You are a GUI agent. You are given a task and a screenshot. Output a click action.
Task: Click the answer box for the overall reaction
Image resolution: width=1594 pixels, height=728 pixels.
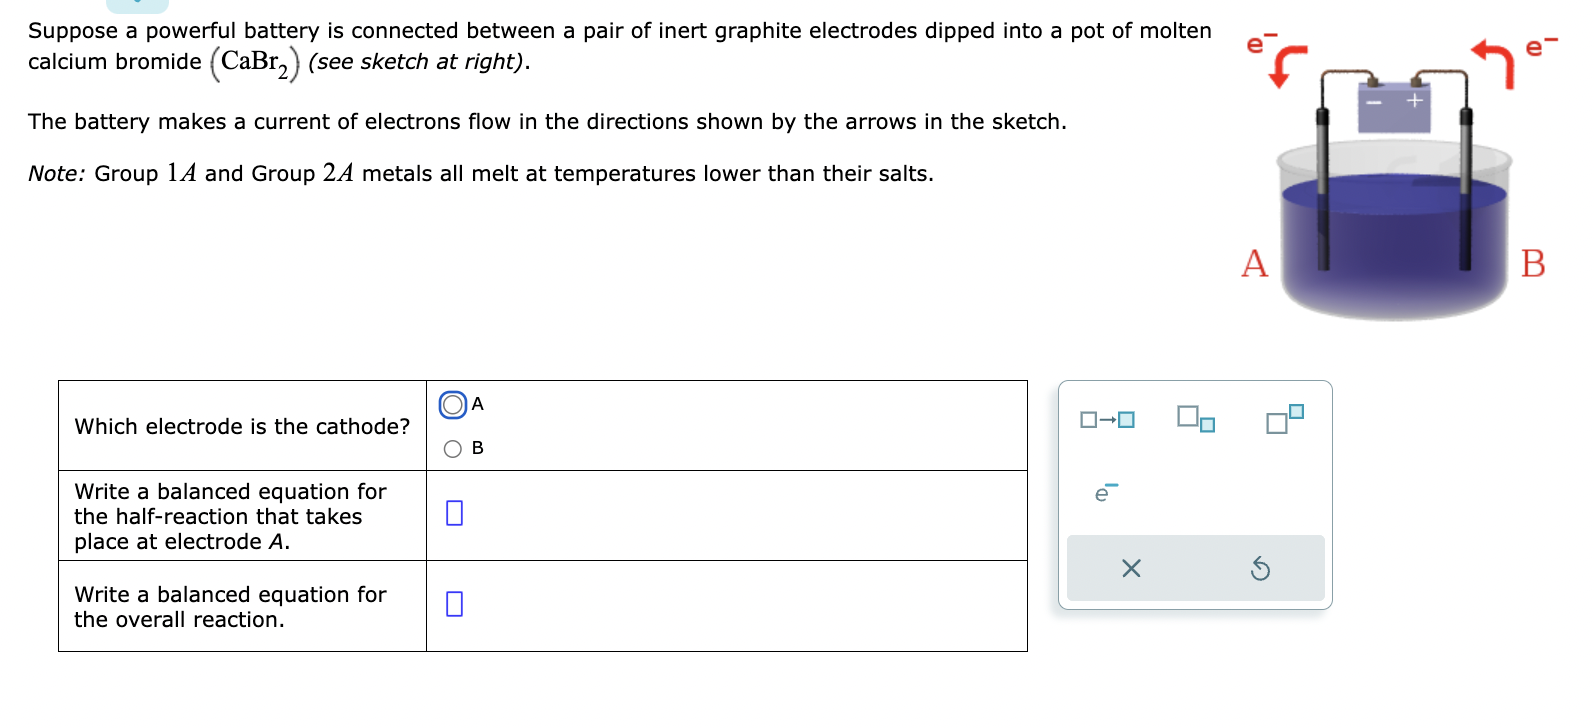[456, 603]
